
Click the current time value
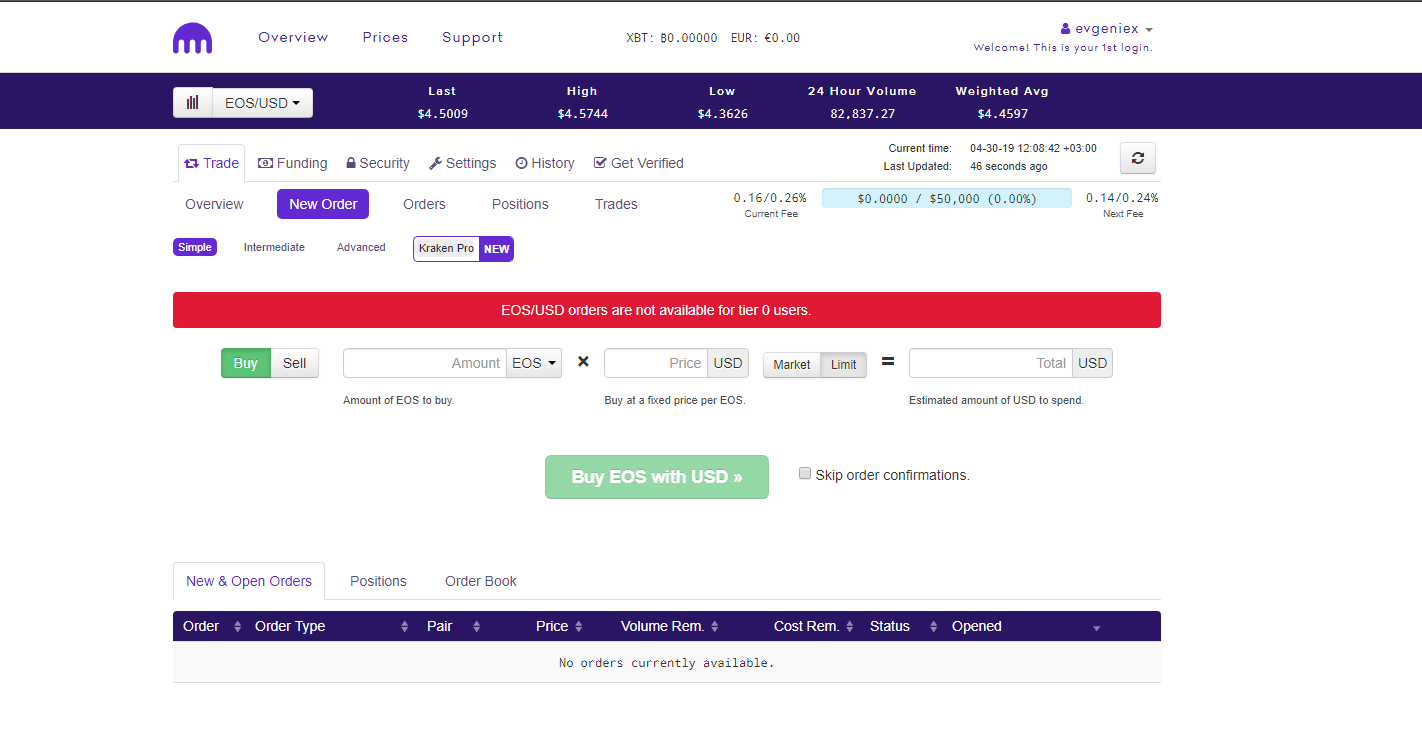[x=1033, y=148]
